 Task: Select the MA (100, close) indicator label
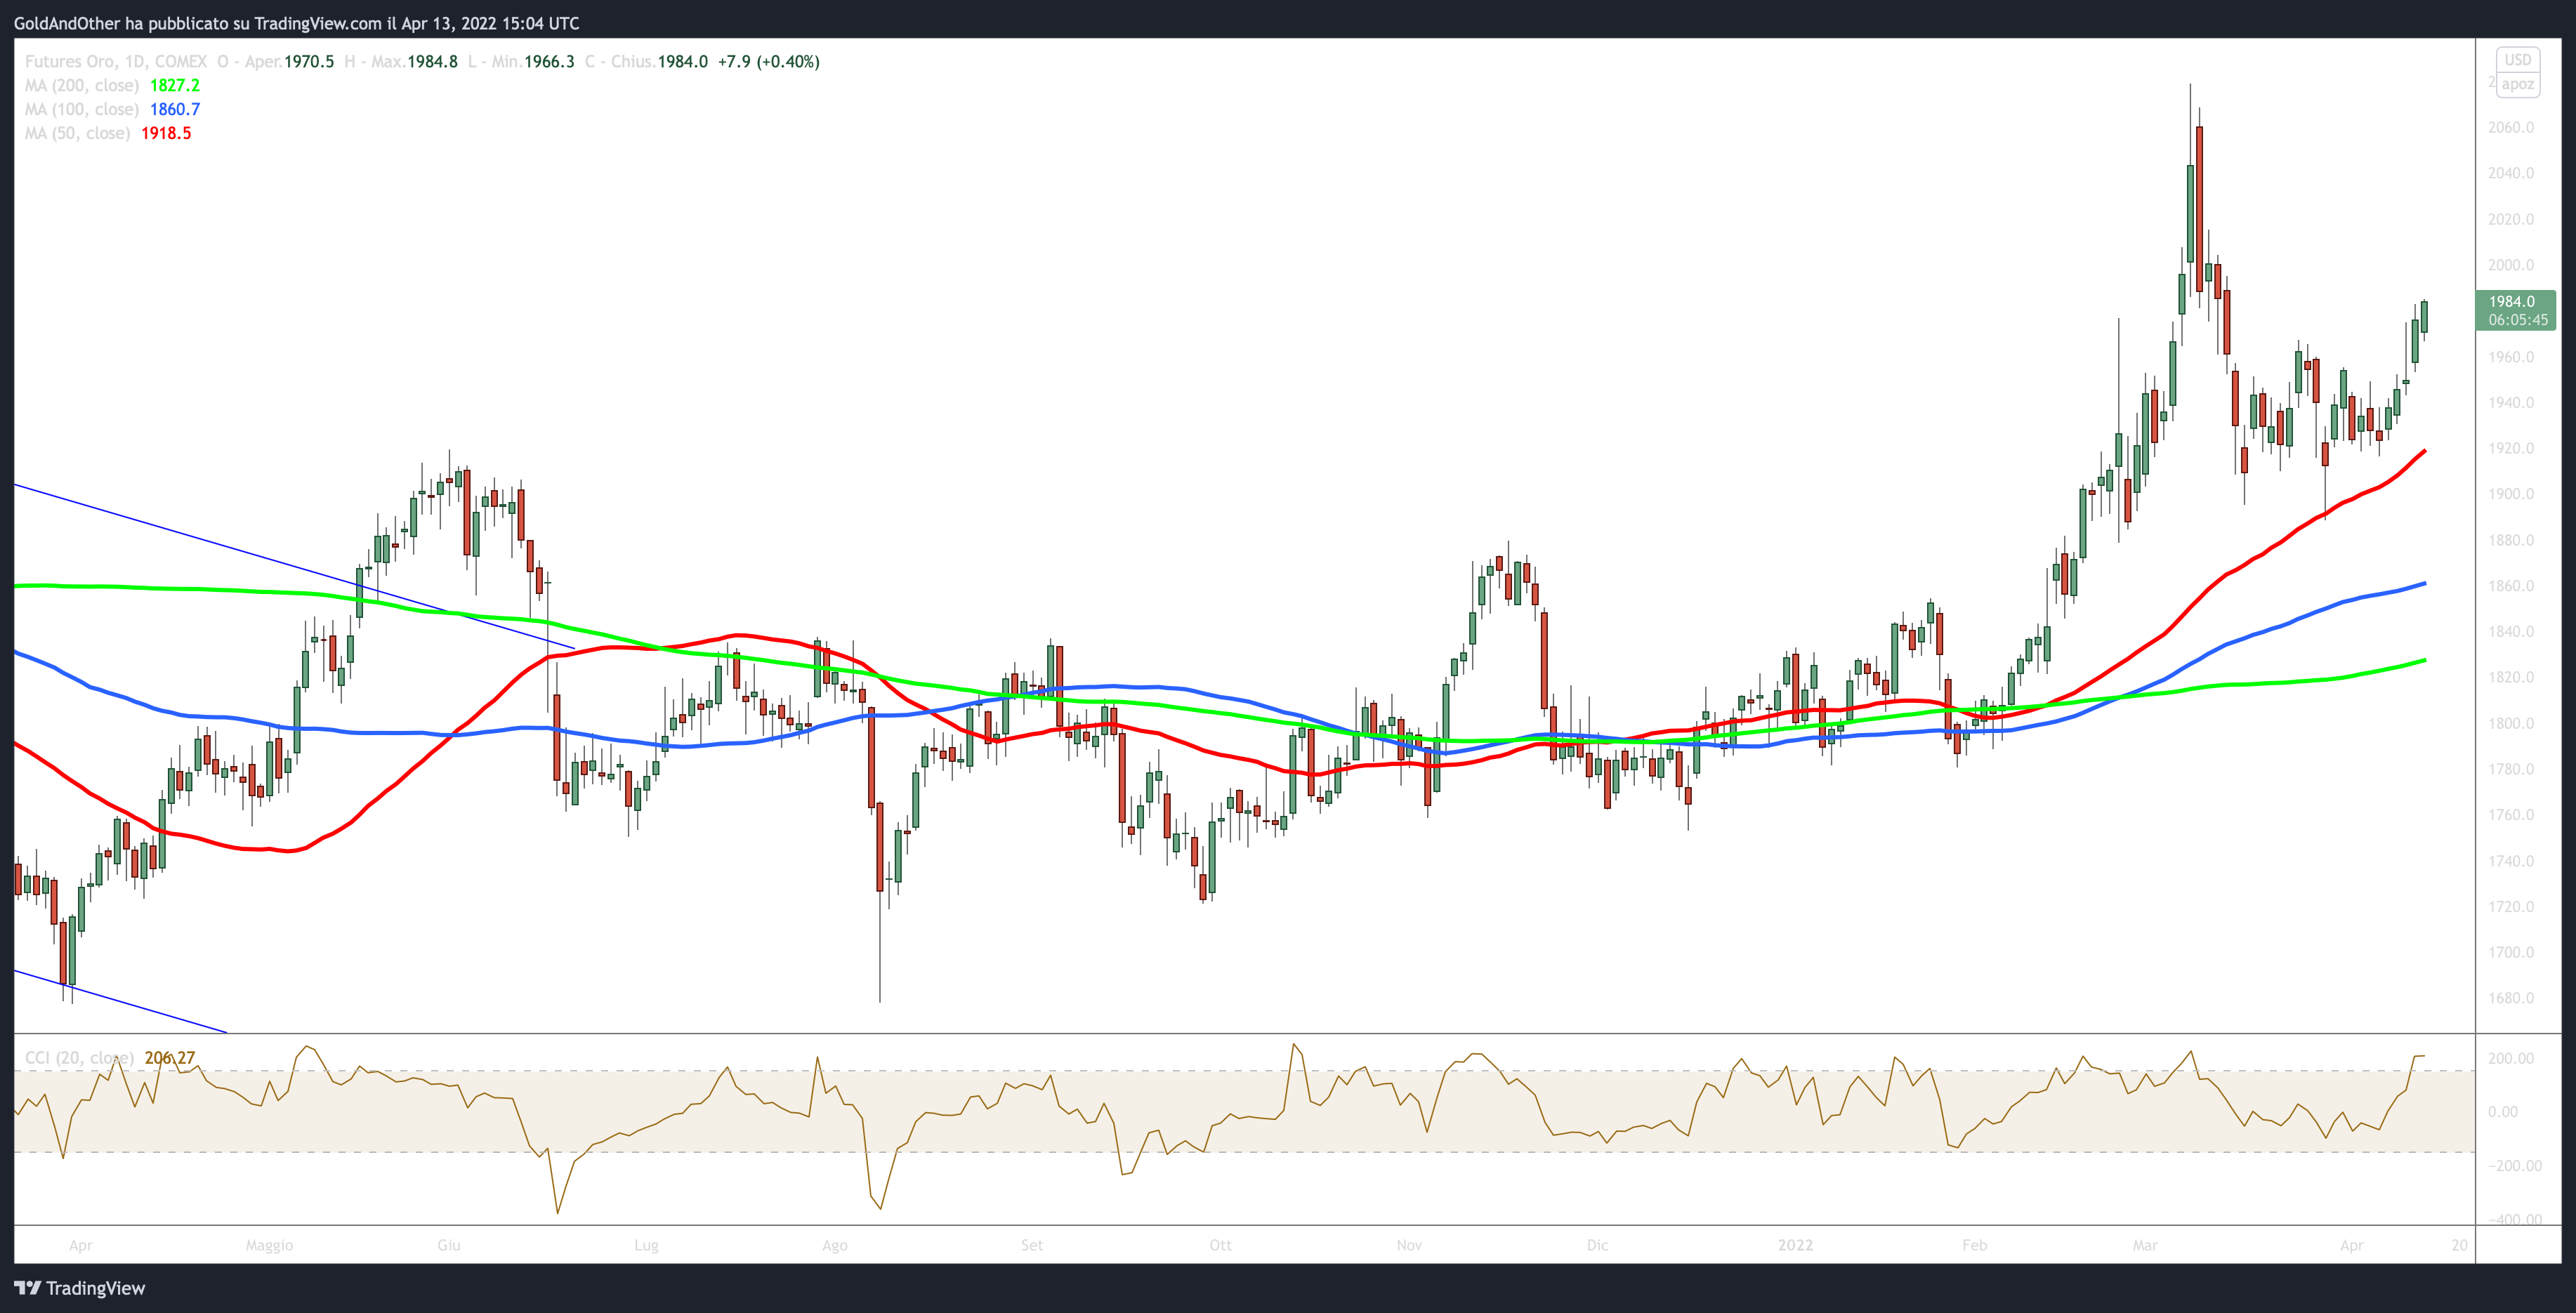82,110
